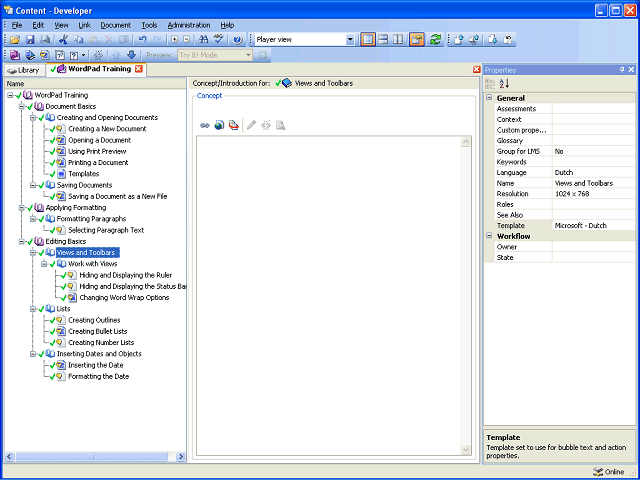Collapse the Workflow properties section
Image resolution: width=640 pixels, height=480 pixels.
pos(489,236)
